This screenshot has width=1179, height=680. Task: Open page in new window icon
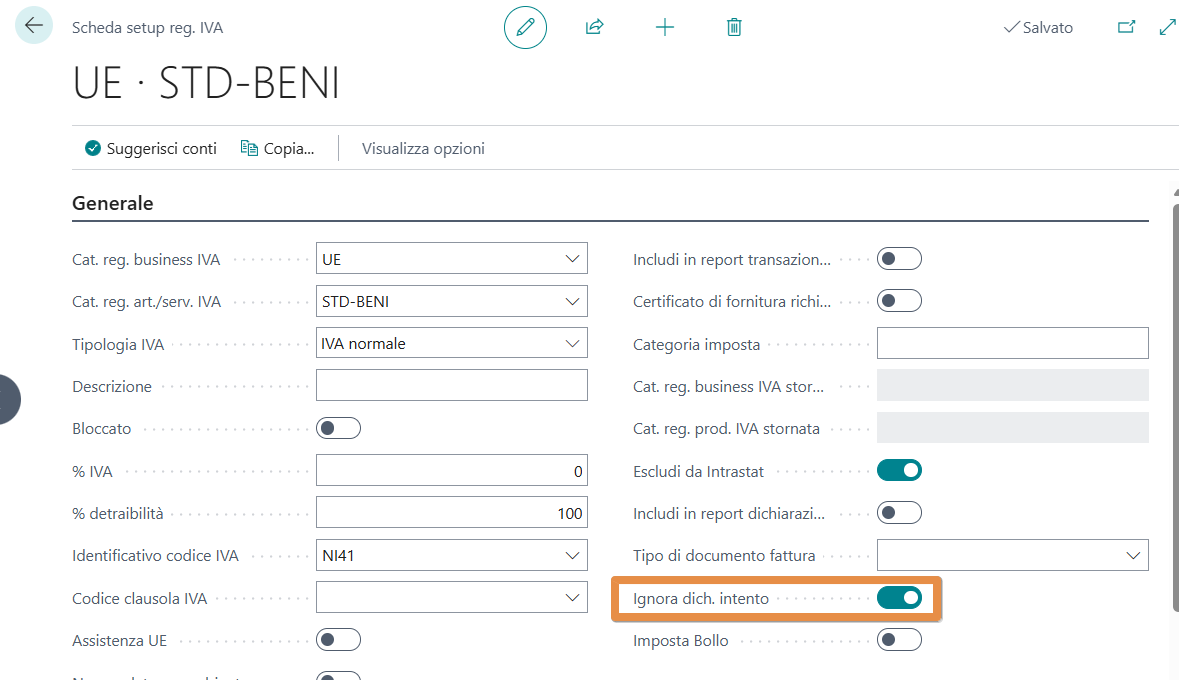tap(1127, 28)
